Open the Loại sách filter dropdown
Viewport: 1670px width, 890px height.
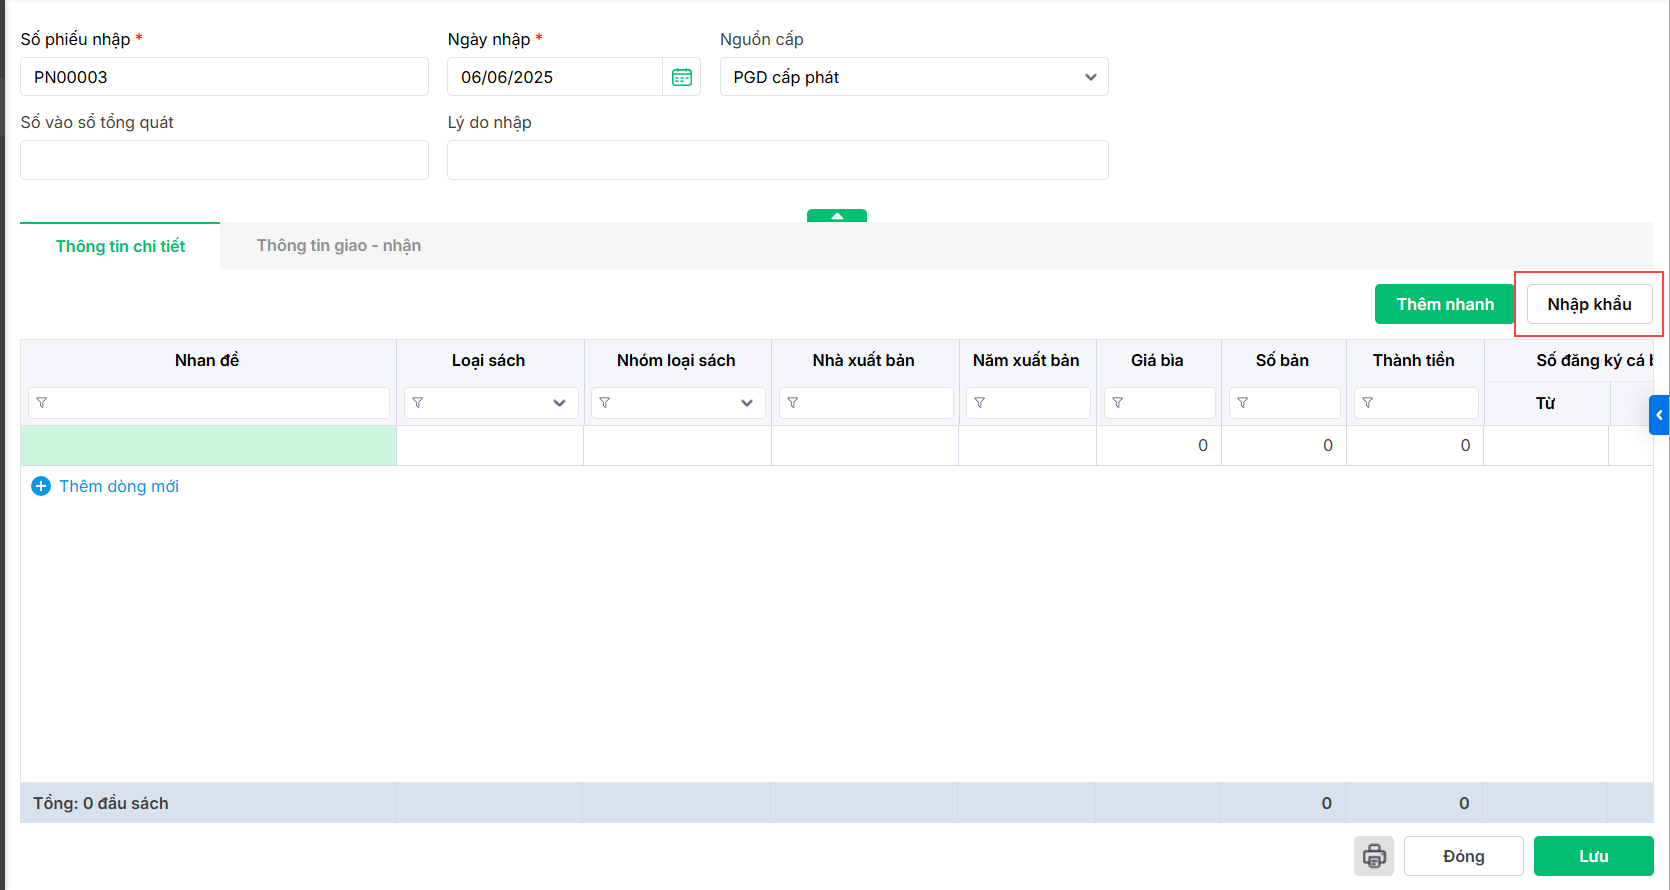[559, 403]
